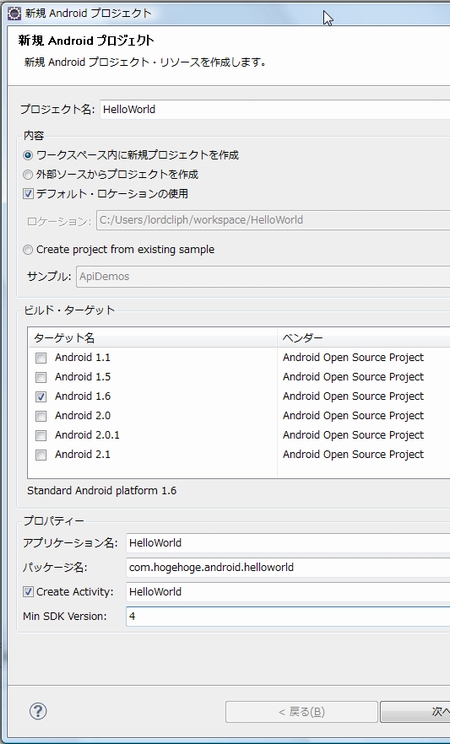Click the project name field with HelloWorld
This screenshot has height=744, width=450.
coord(275,110)
